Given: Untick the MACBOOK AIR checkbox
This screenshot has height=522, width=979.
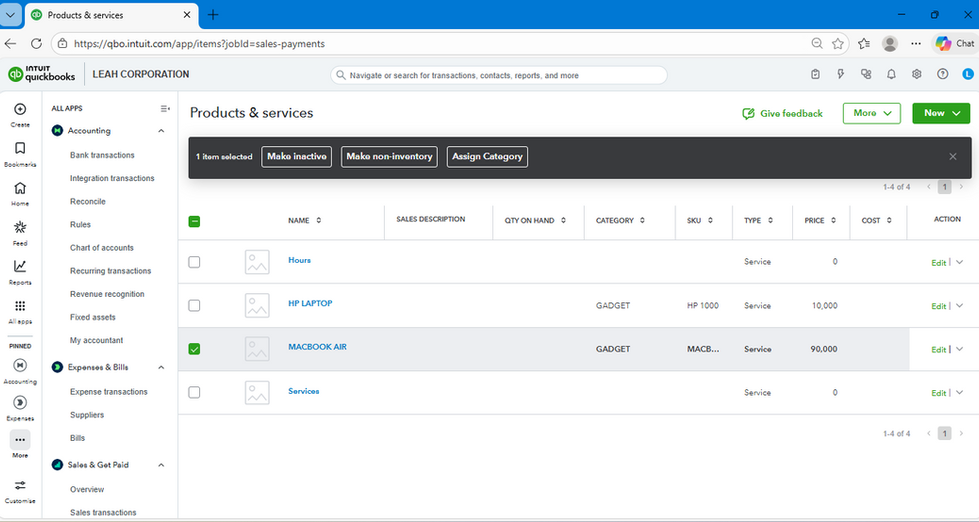Looking at the screenshot, I should pos(194,349).
